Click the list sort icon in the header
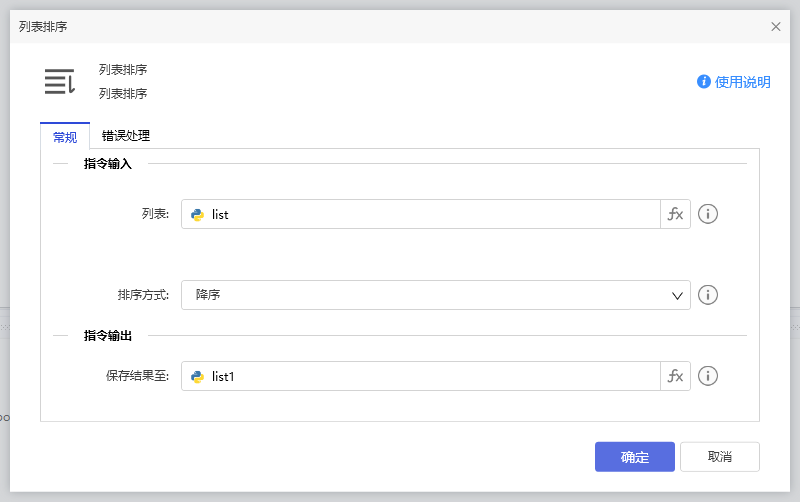 tap(60, 82)
